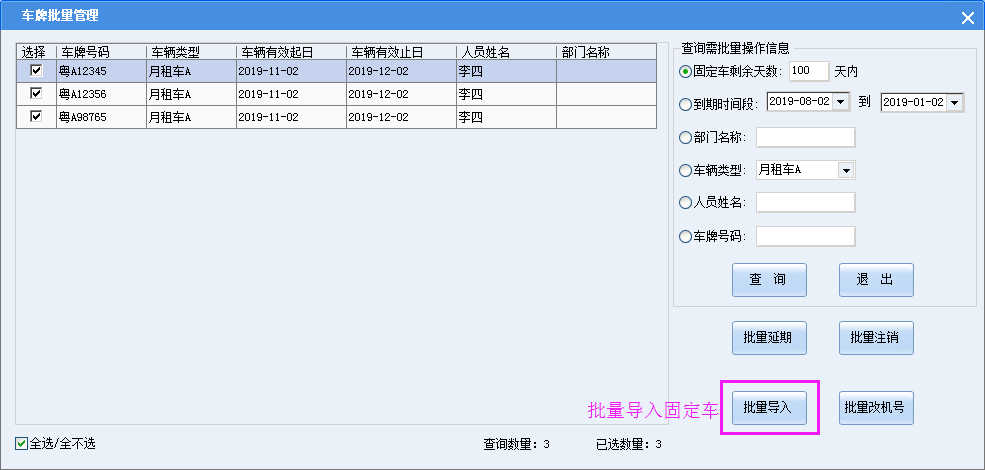
Task: Click the 批量导入 button
Action: coord(769,408)
